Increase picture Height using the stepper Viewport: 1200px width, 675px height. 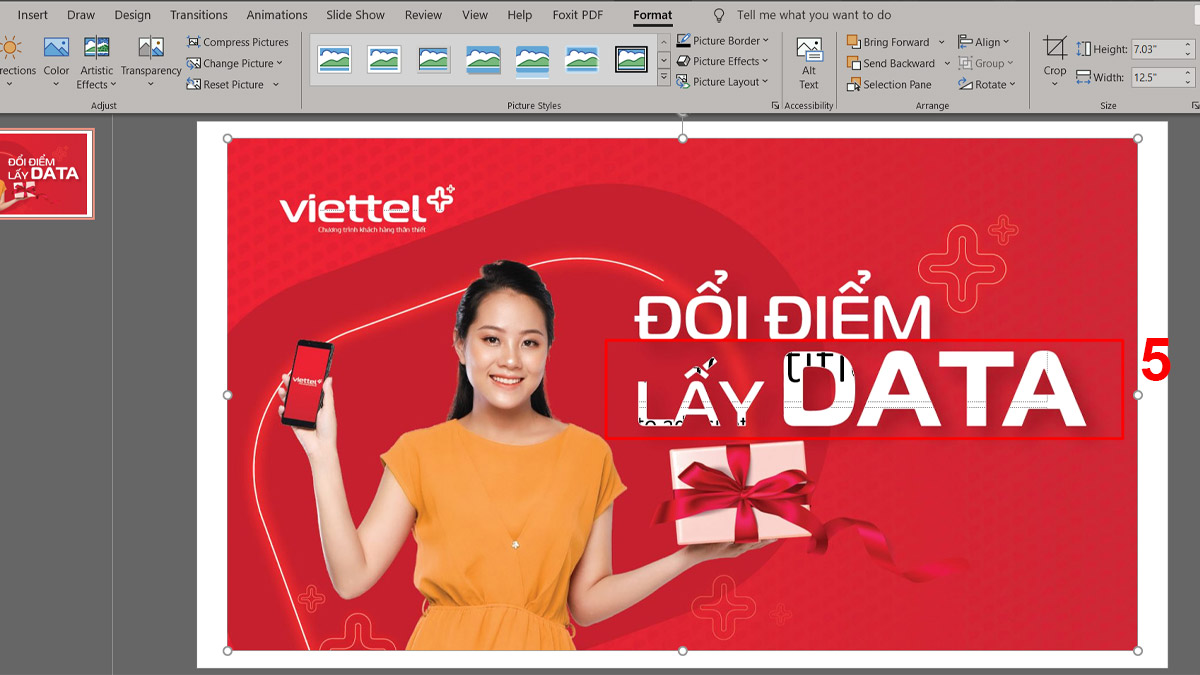[1189, 42]
